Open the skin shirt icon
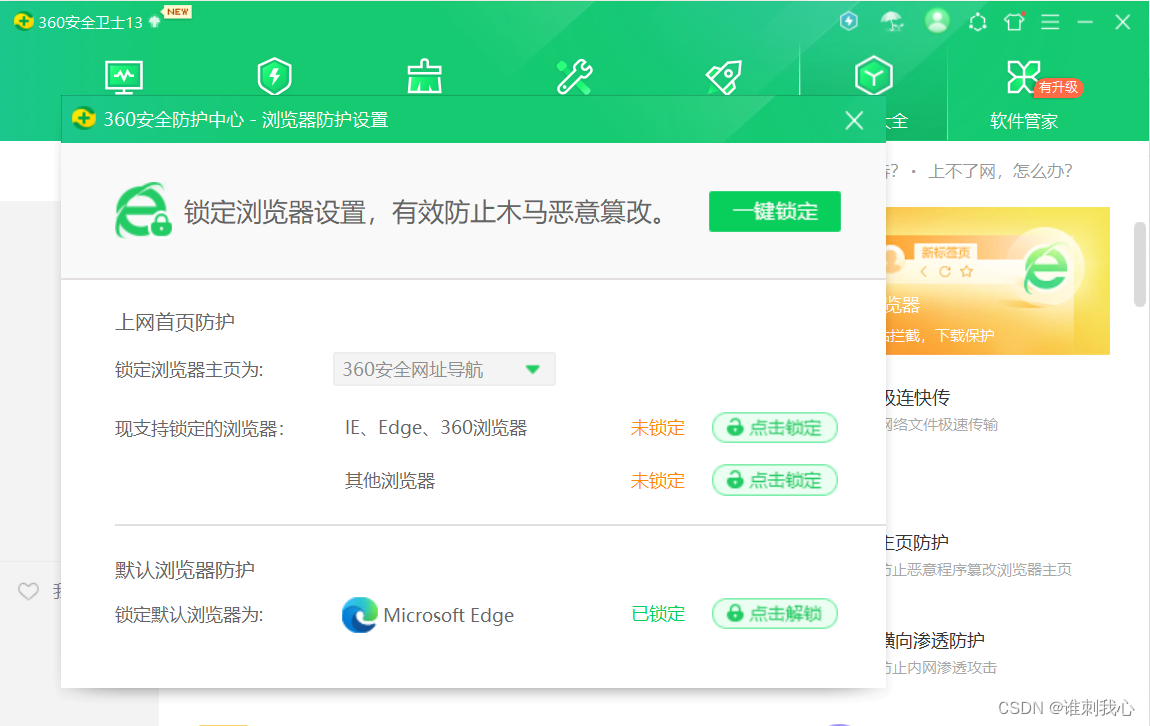 [1014, 22]
